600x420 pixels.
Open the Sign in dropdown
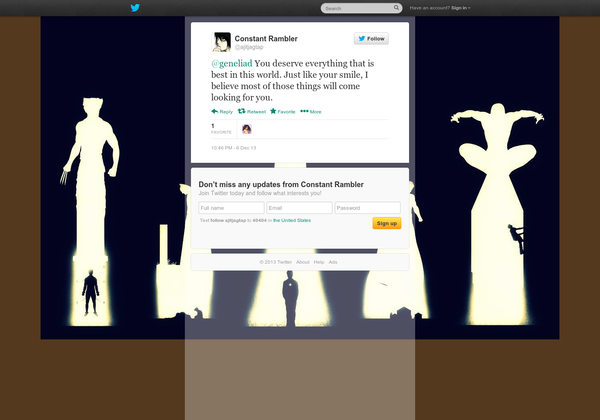click(461, 8)
